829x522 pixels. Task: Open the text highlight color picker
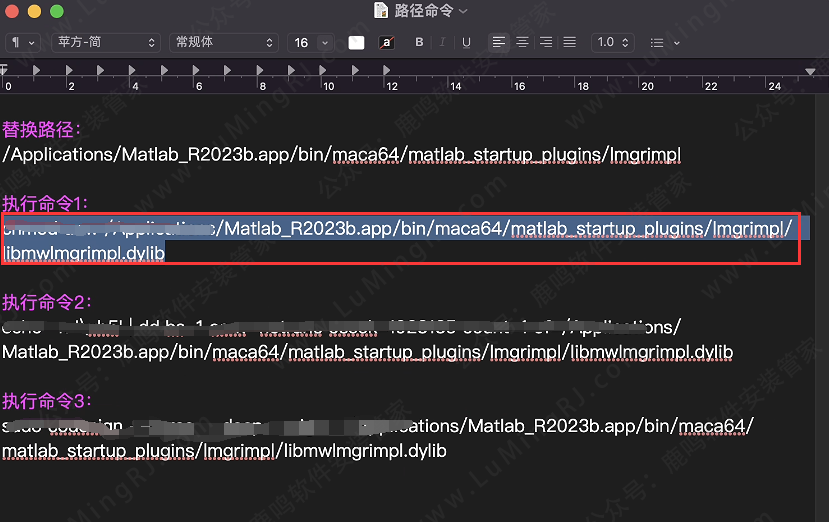[386, 42]
